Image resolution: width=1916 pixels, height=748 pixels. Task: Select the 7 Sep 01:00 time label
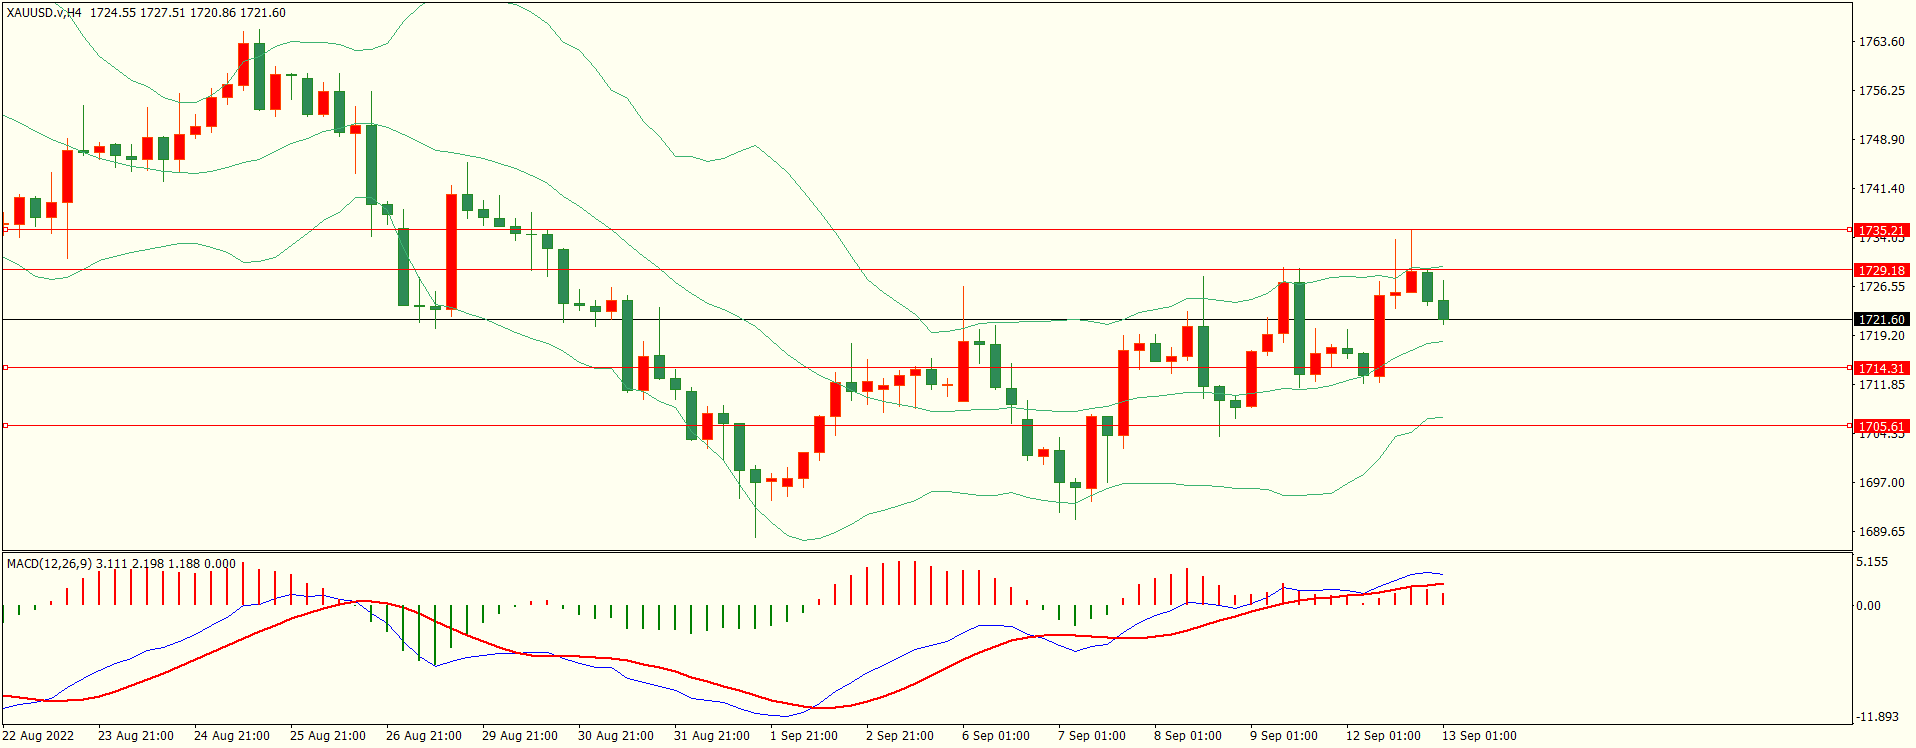[x=1091, y=736]
